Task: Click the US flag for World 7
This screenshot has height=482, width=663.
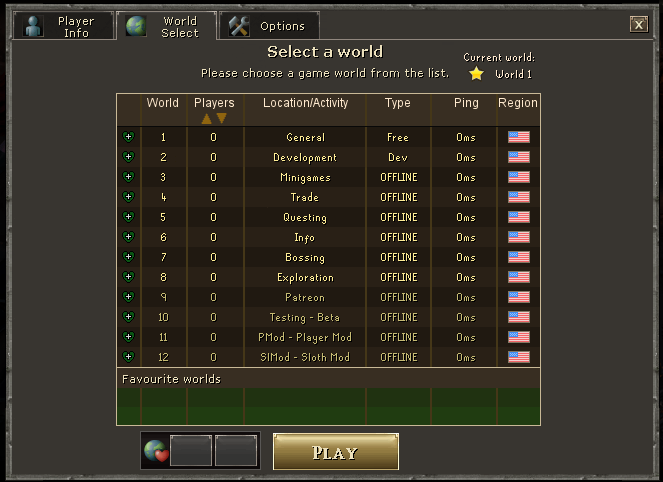Action: coord(519,257)
